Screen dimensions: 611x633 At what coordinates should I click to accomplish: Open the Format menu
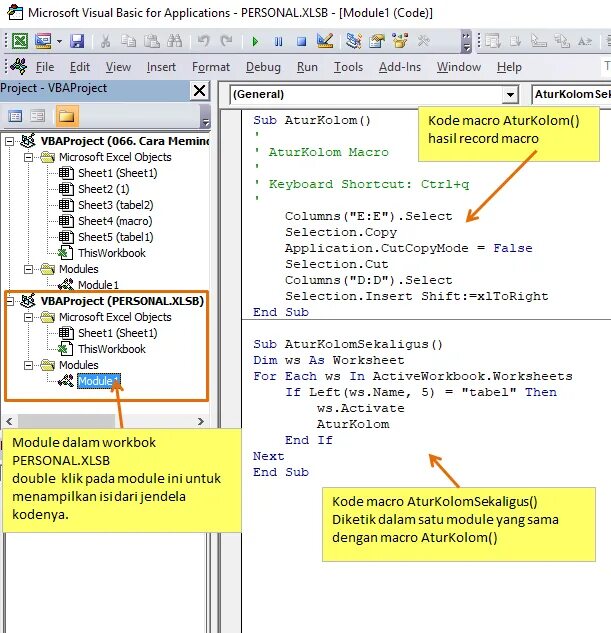point(211,67)
